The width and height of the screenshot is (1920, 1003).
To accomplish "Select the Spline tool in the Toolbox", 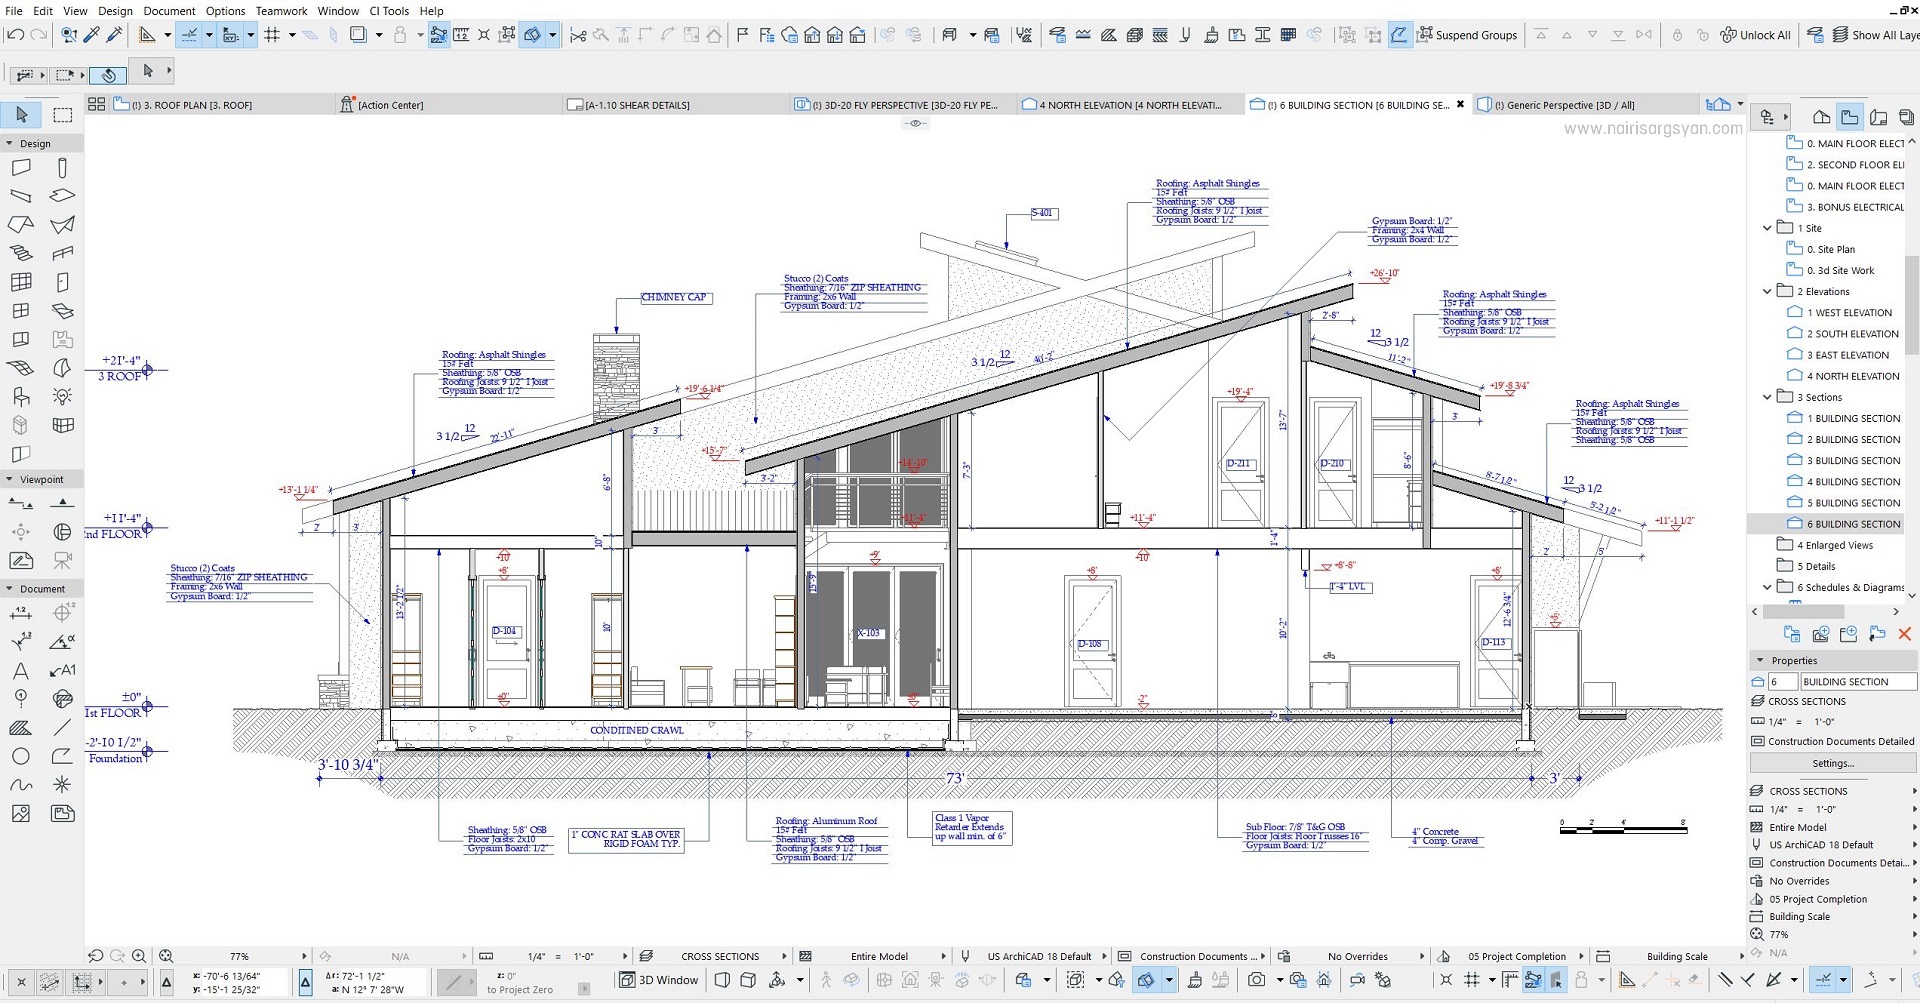I will tap(20, 785).
